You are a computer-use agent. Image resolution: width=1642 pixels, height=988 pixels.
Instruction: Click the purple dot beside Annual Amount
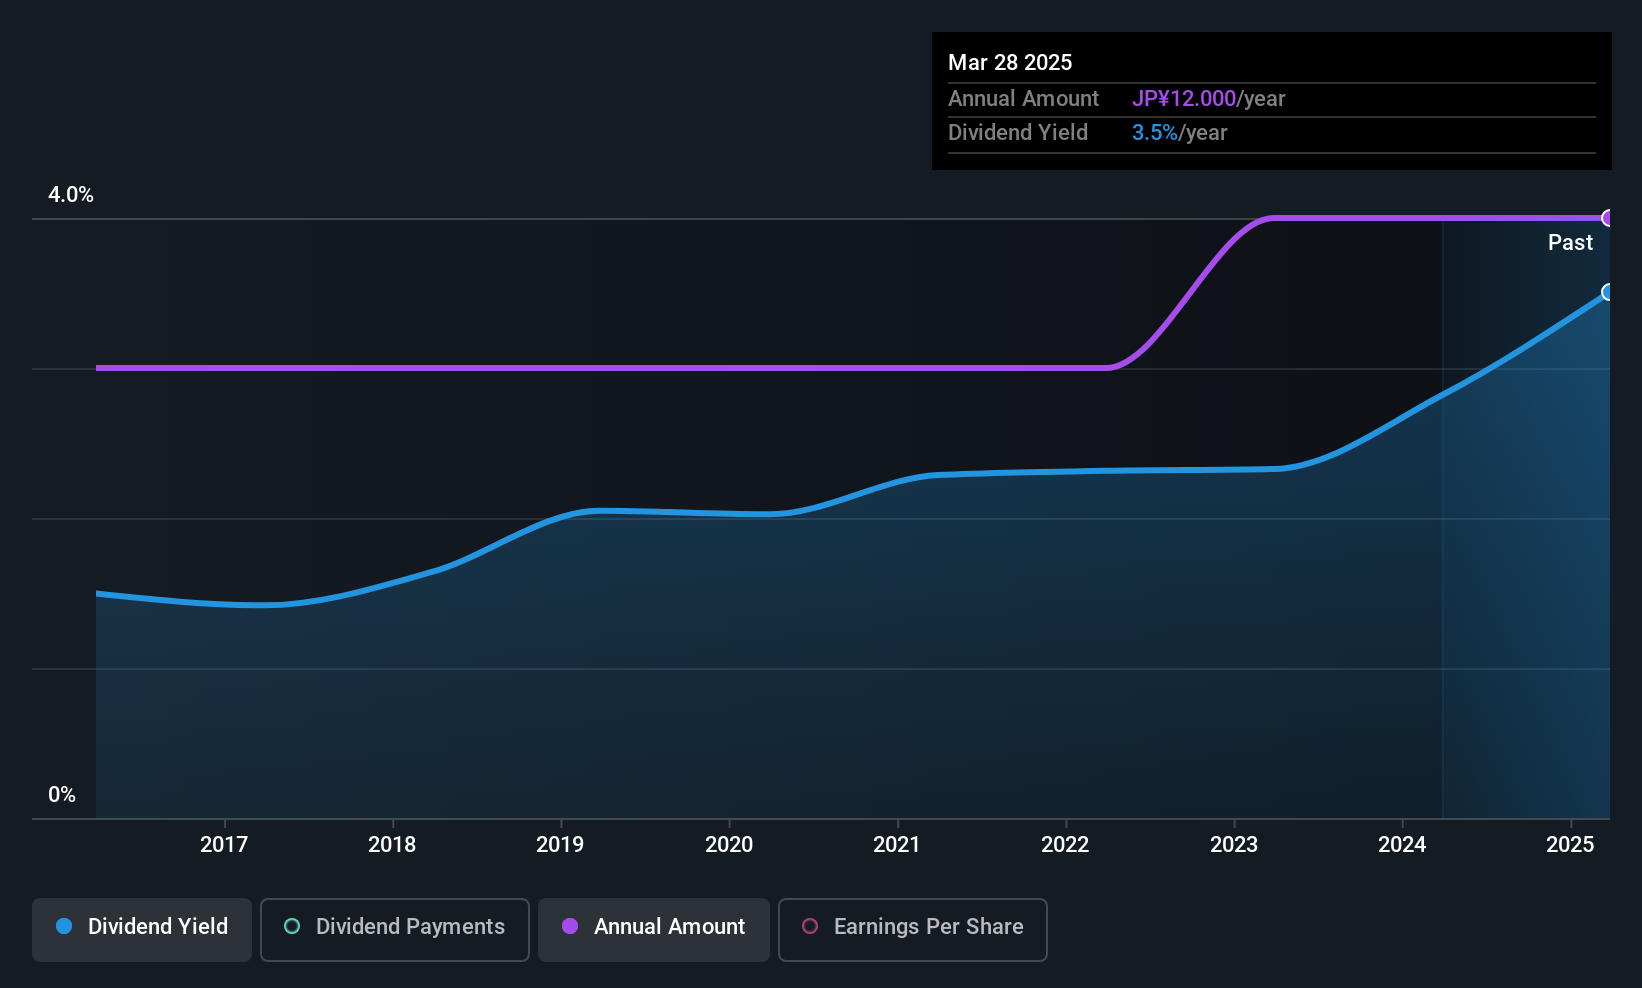click(x=570, y=927)
